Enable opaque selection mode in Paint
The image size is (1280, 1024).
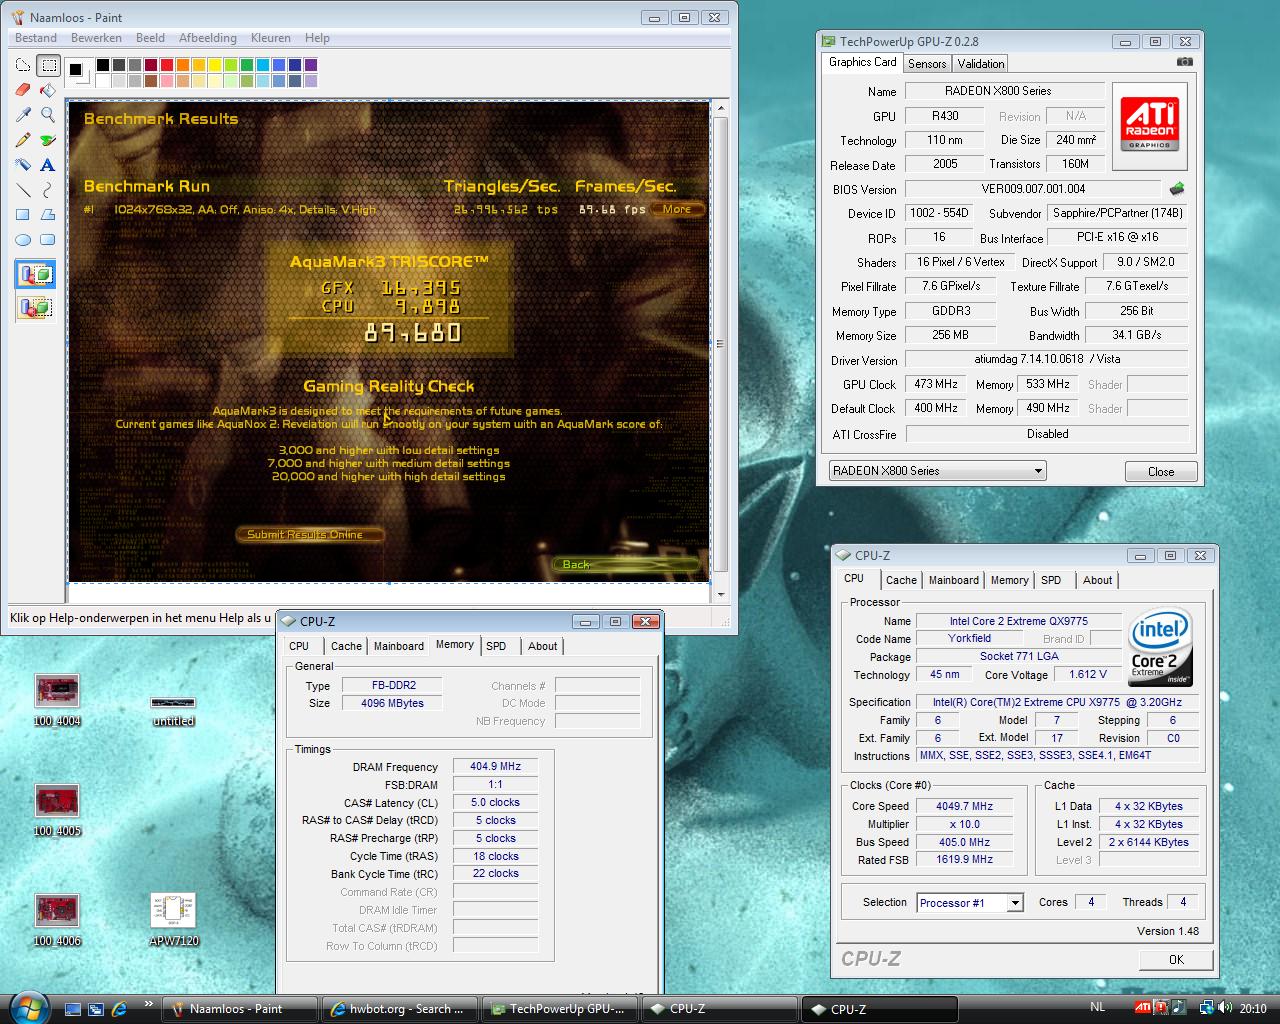pos(35,274)
